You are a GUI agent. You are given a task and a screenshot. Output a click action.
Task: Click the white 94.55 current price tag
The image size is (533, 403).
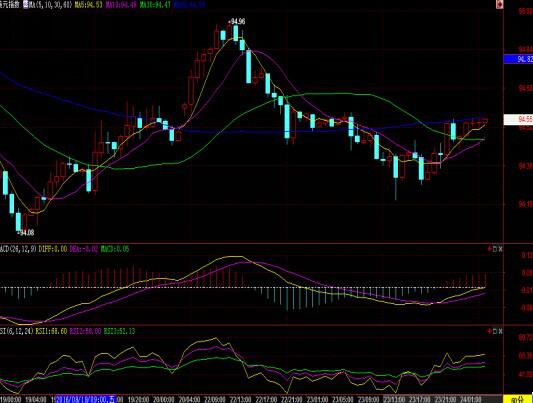pos(518,119)
